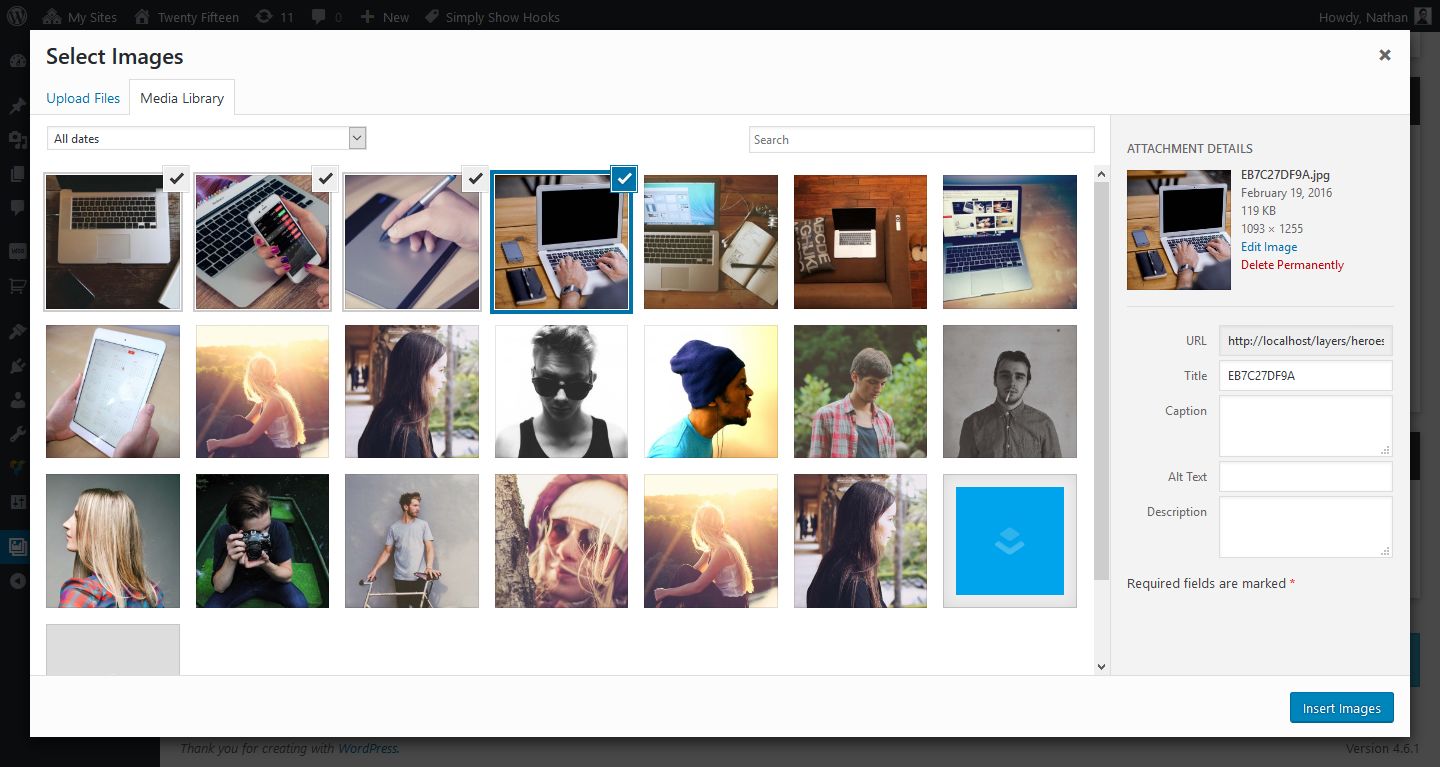The height and width of the screenshot is (767, 1440).
Task: Select the laptop with blue-tinted background image
Action: [x=1010, y=242]
